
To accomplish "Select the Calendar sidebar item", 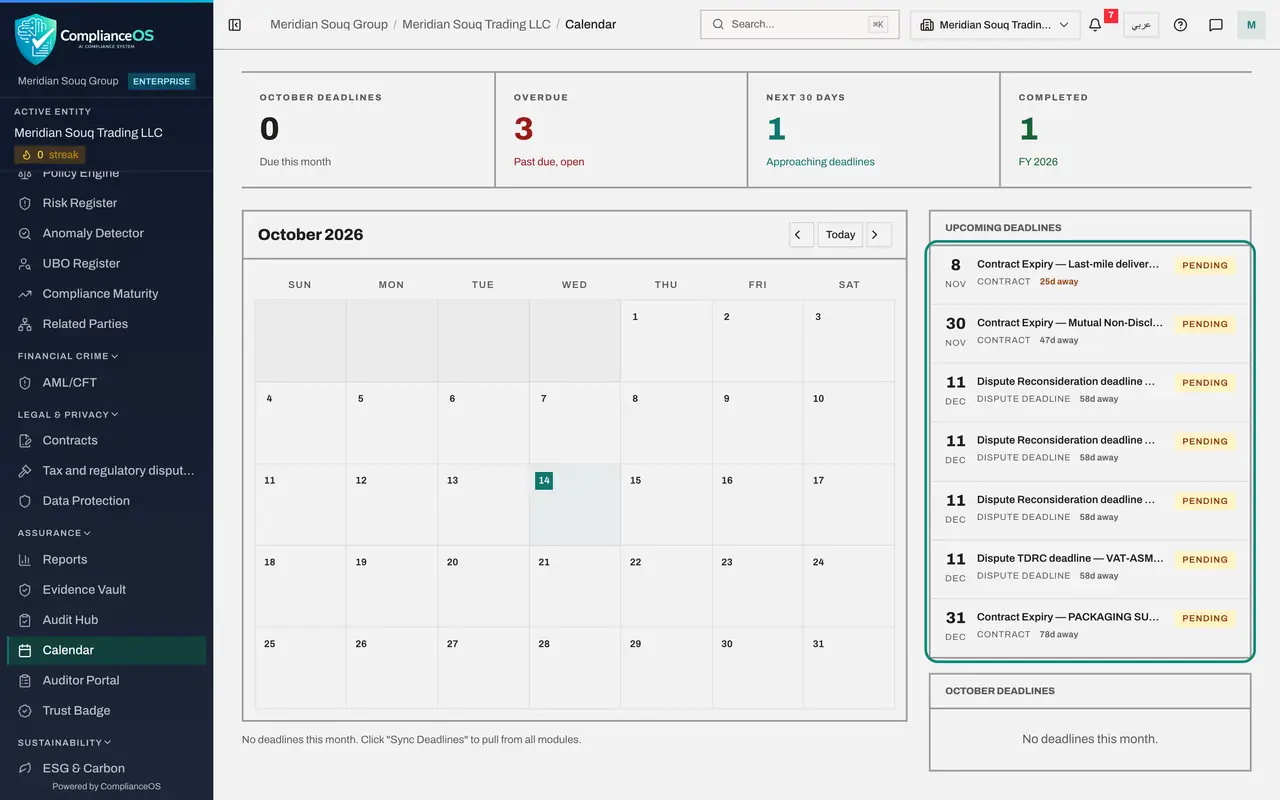I will pos(106,650).
